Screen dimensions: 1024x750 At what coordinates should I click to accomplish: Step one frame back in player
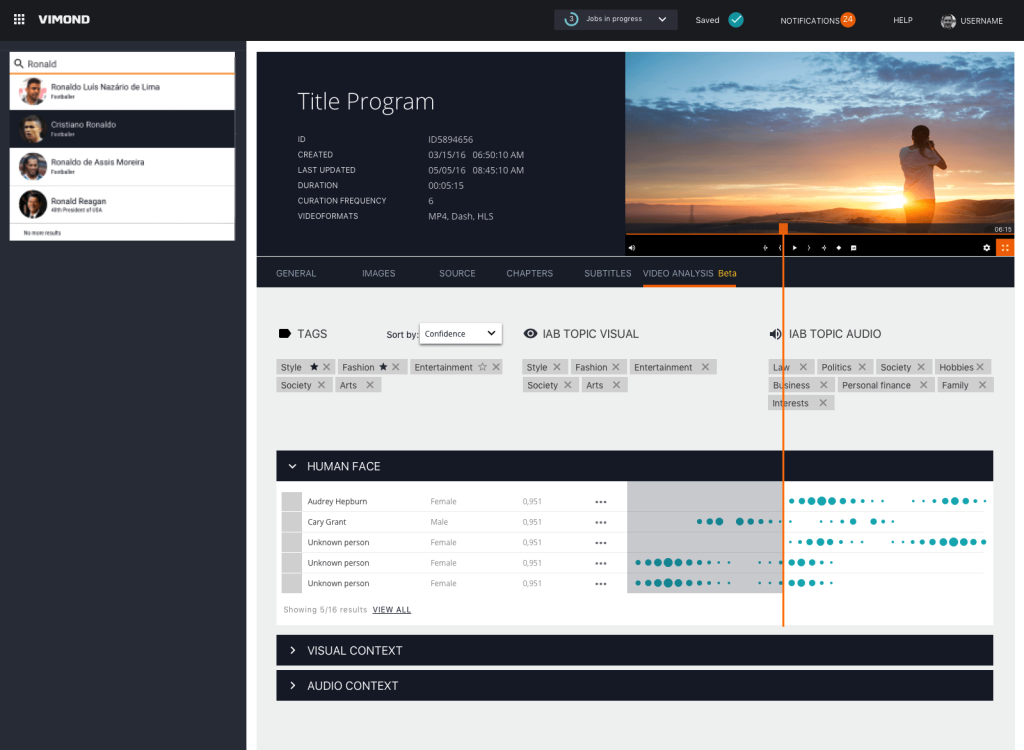(780, 248)
